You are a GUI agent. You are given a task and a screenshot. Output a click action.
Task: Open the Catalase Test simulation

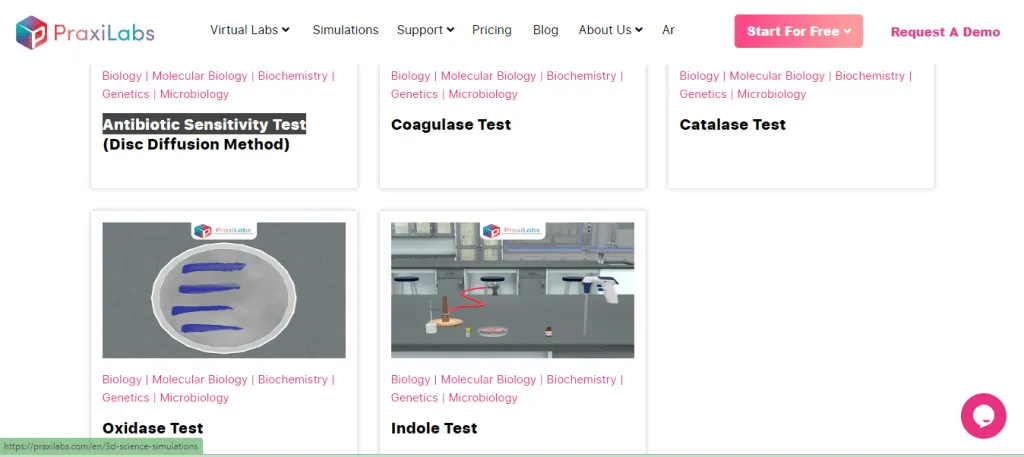(x=732, y=124)
